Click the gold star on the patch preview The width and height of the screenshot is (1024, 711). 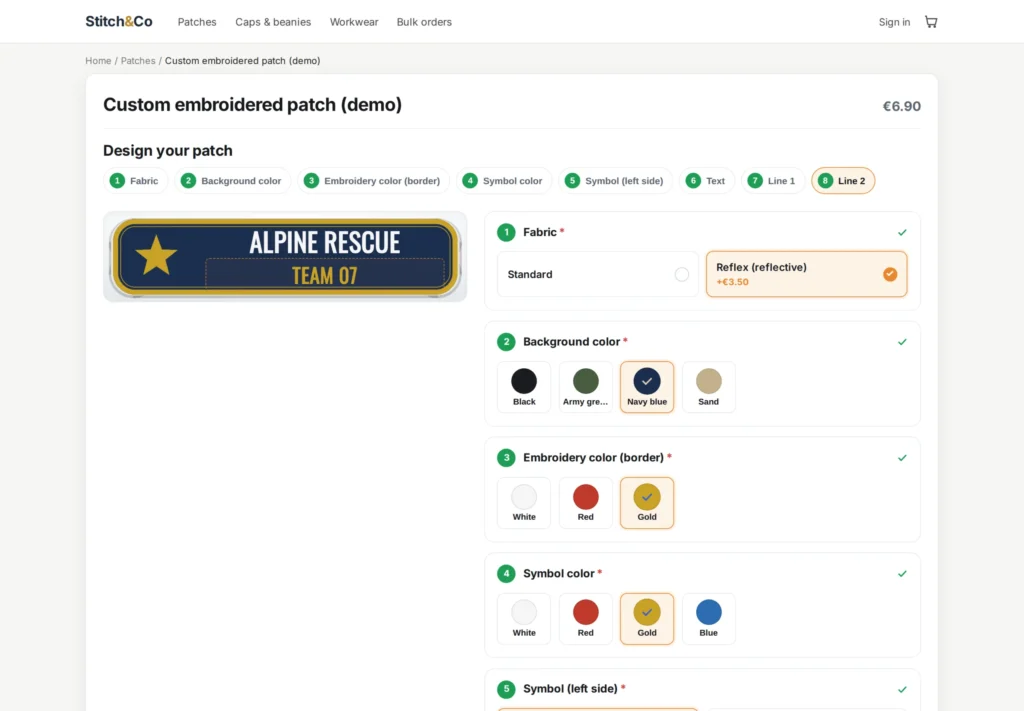click(x=156, y=255)
